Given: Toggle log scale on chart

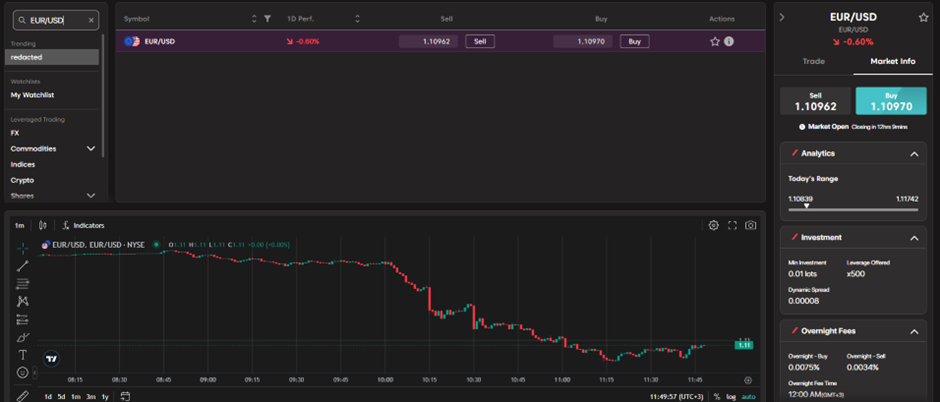Looking at the screenshot, I should pos(730,396).
